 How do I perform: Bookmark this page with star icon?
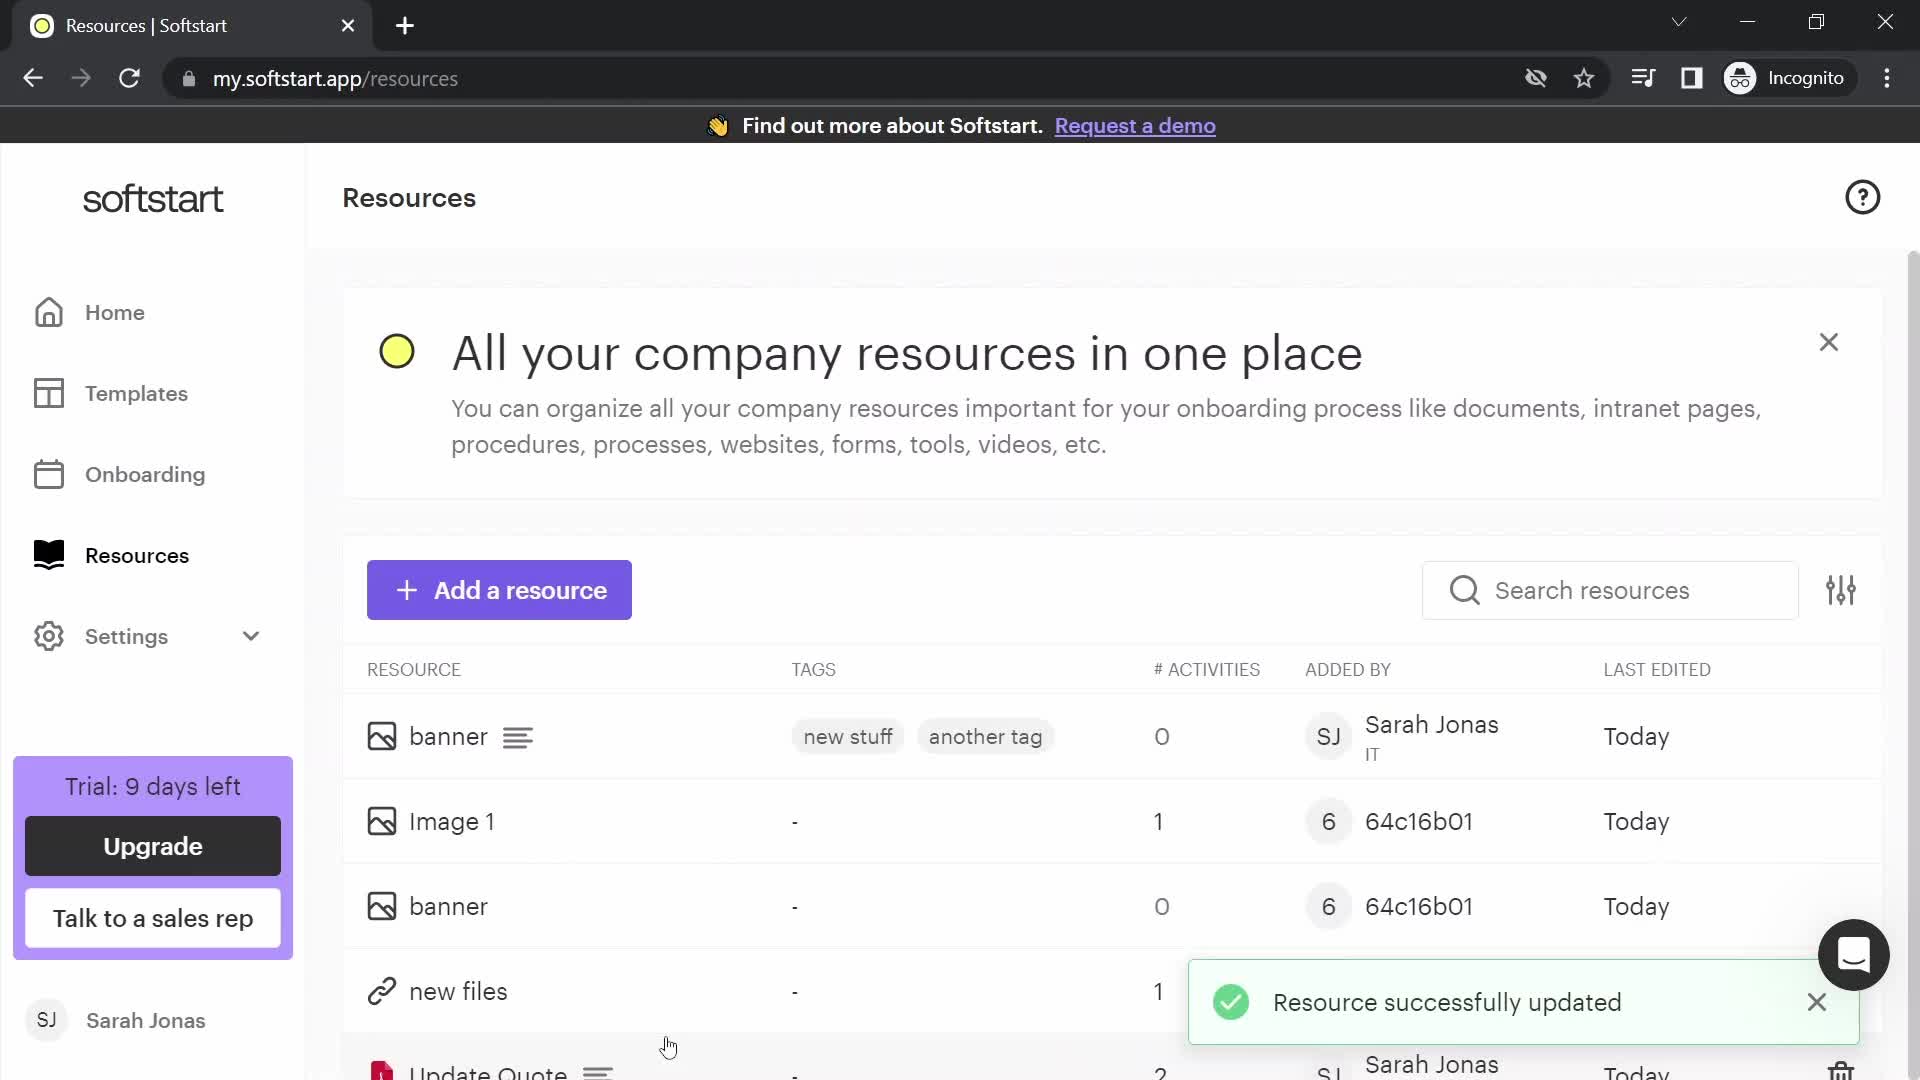(1583, 78)
